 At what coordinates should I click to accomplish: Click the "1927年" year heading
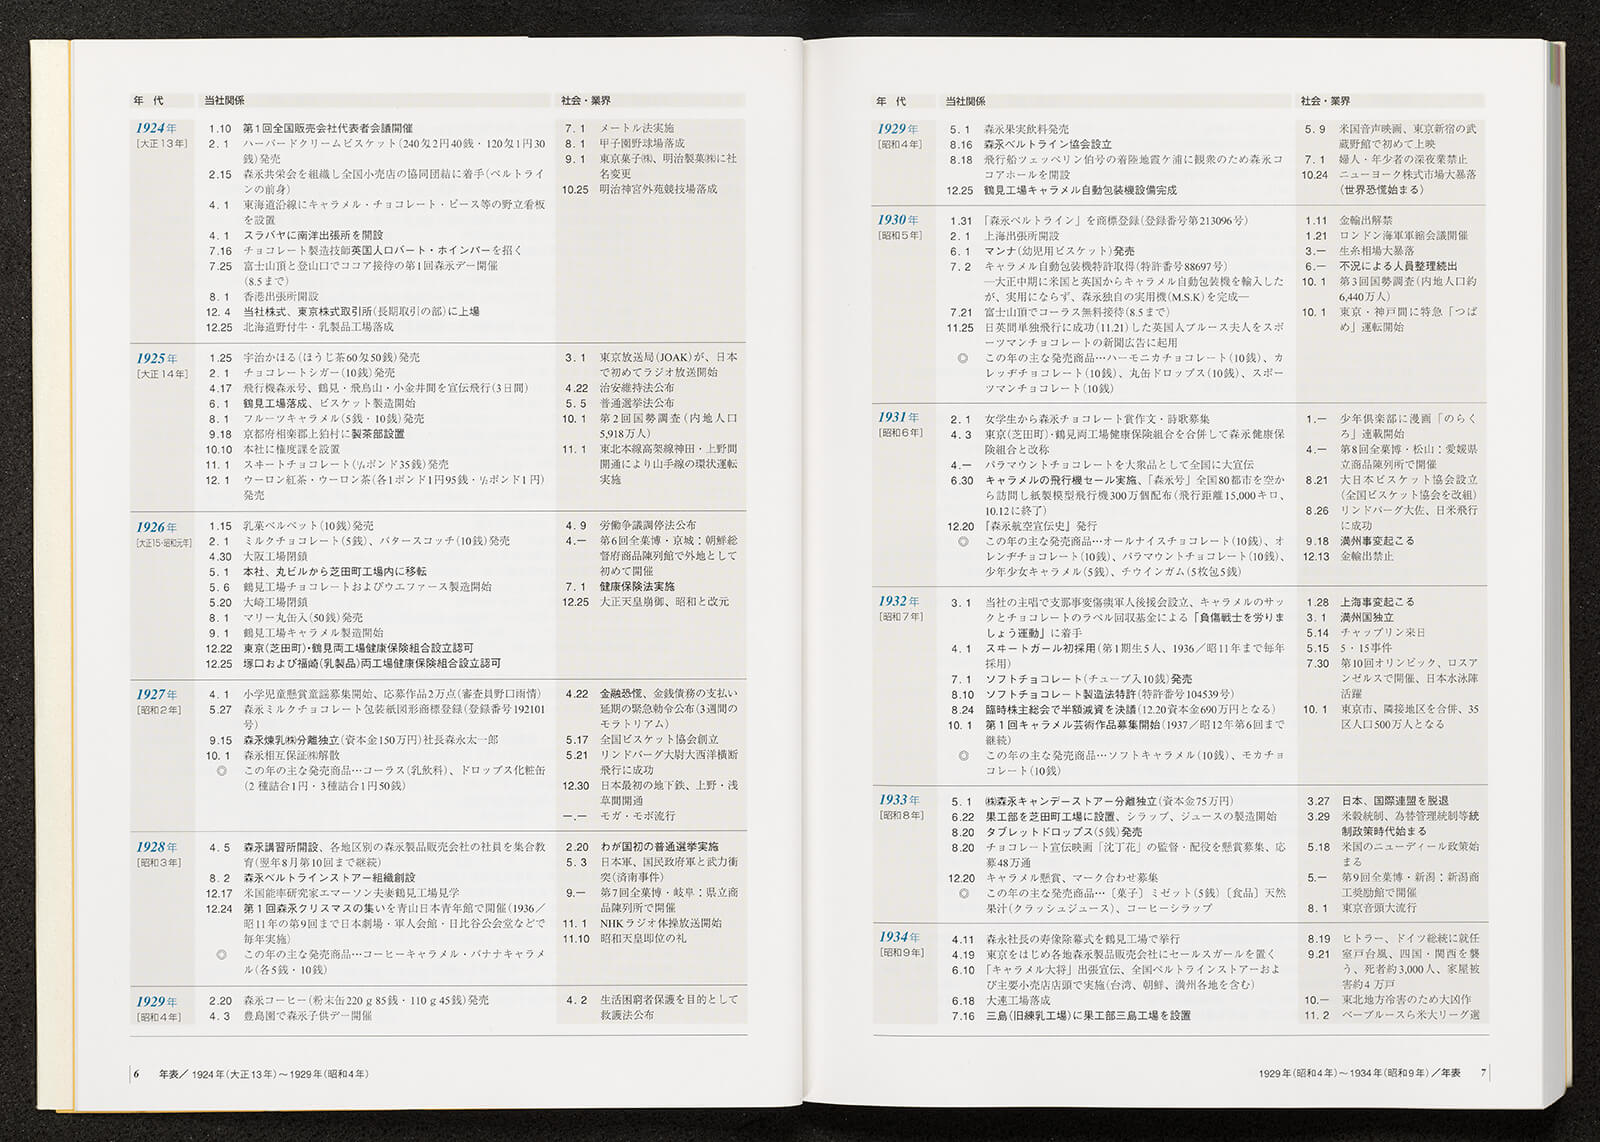[x=157, y=694]
